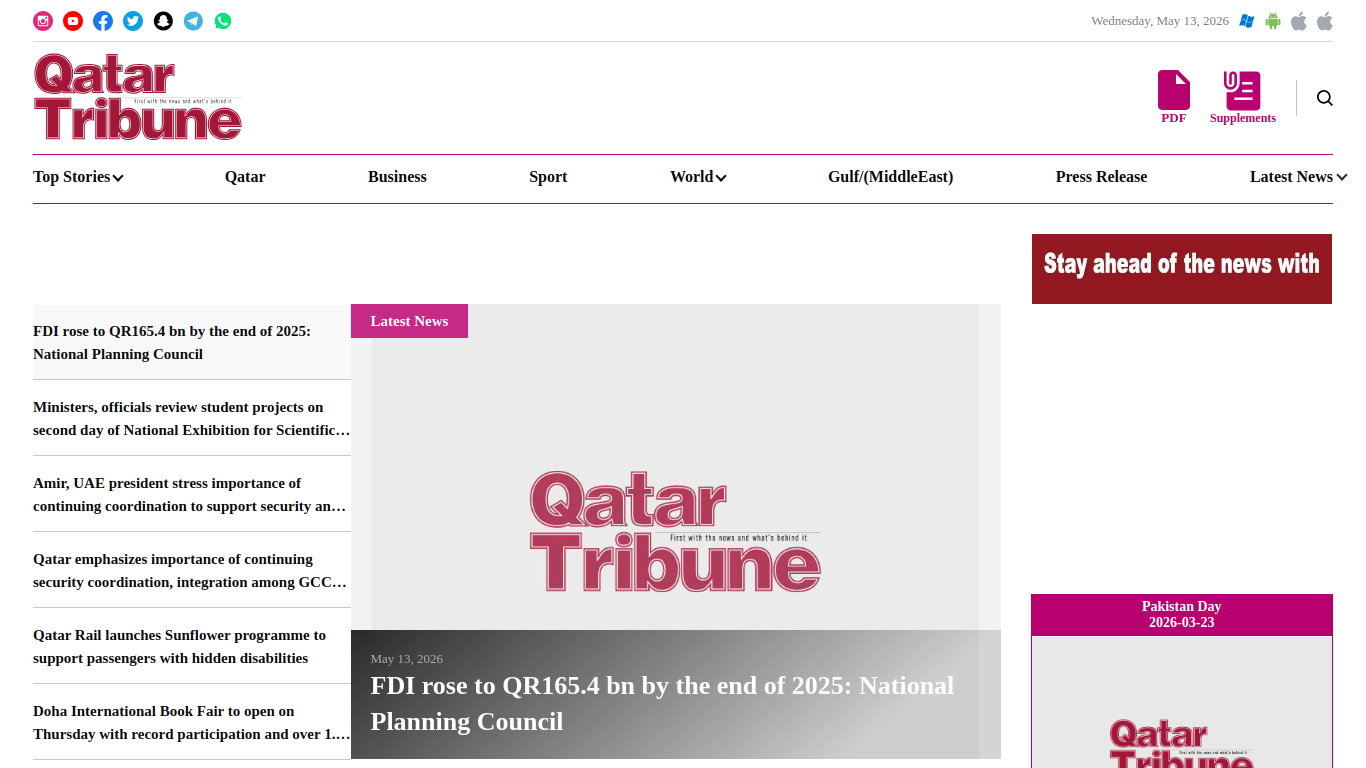Click the Qatar Tribune header logo

138,97
